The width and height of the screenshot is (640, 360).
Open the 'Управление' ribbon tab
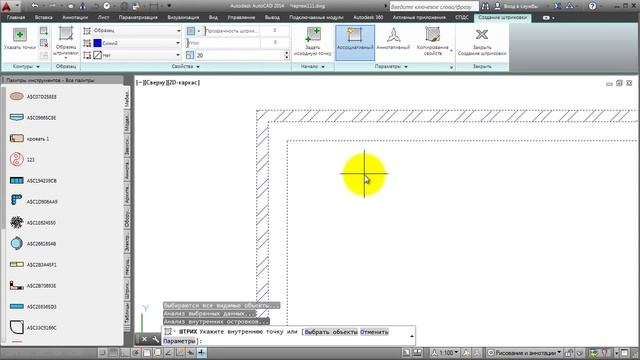click(241, 18)
